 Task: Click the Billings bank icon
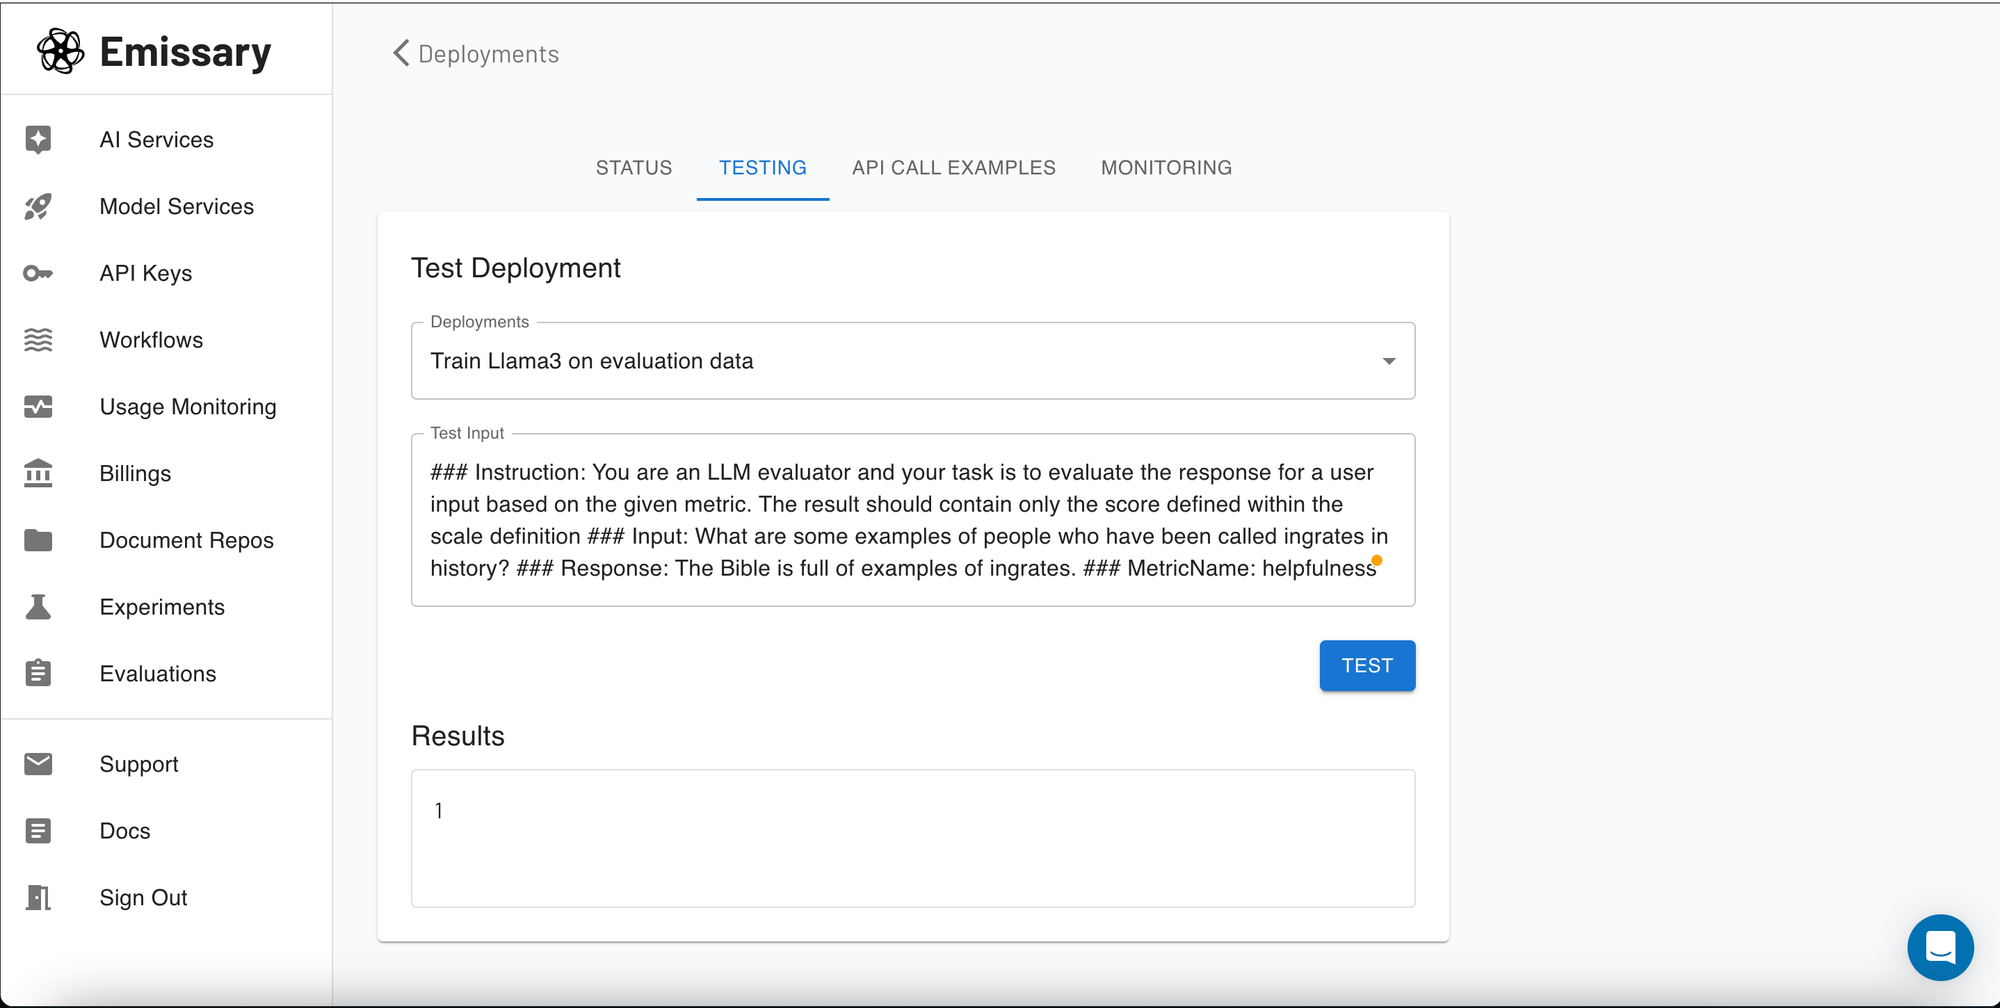(38, 473)
